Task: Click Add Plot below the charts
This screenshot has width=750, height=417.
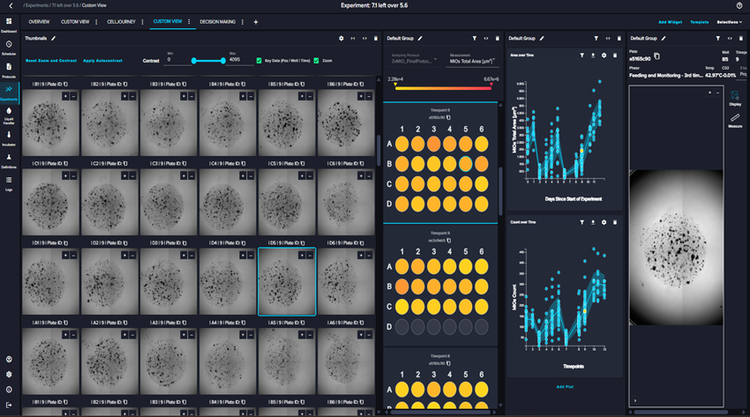Action: point(565,386)
